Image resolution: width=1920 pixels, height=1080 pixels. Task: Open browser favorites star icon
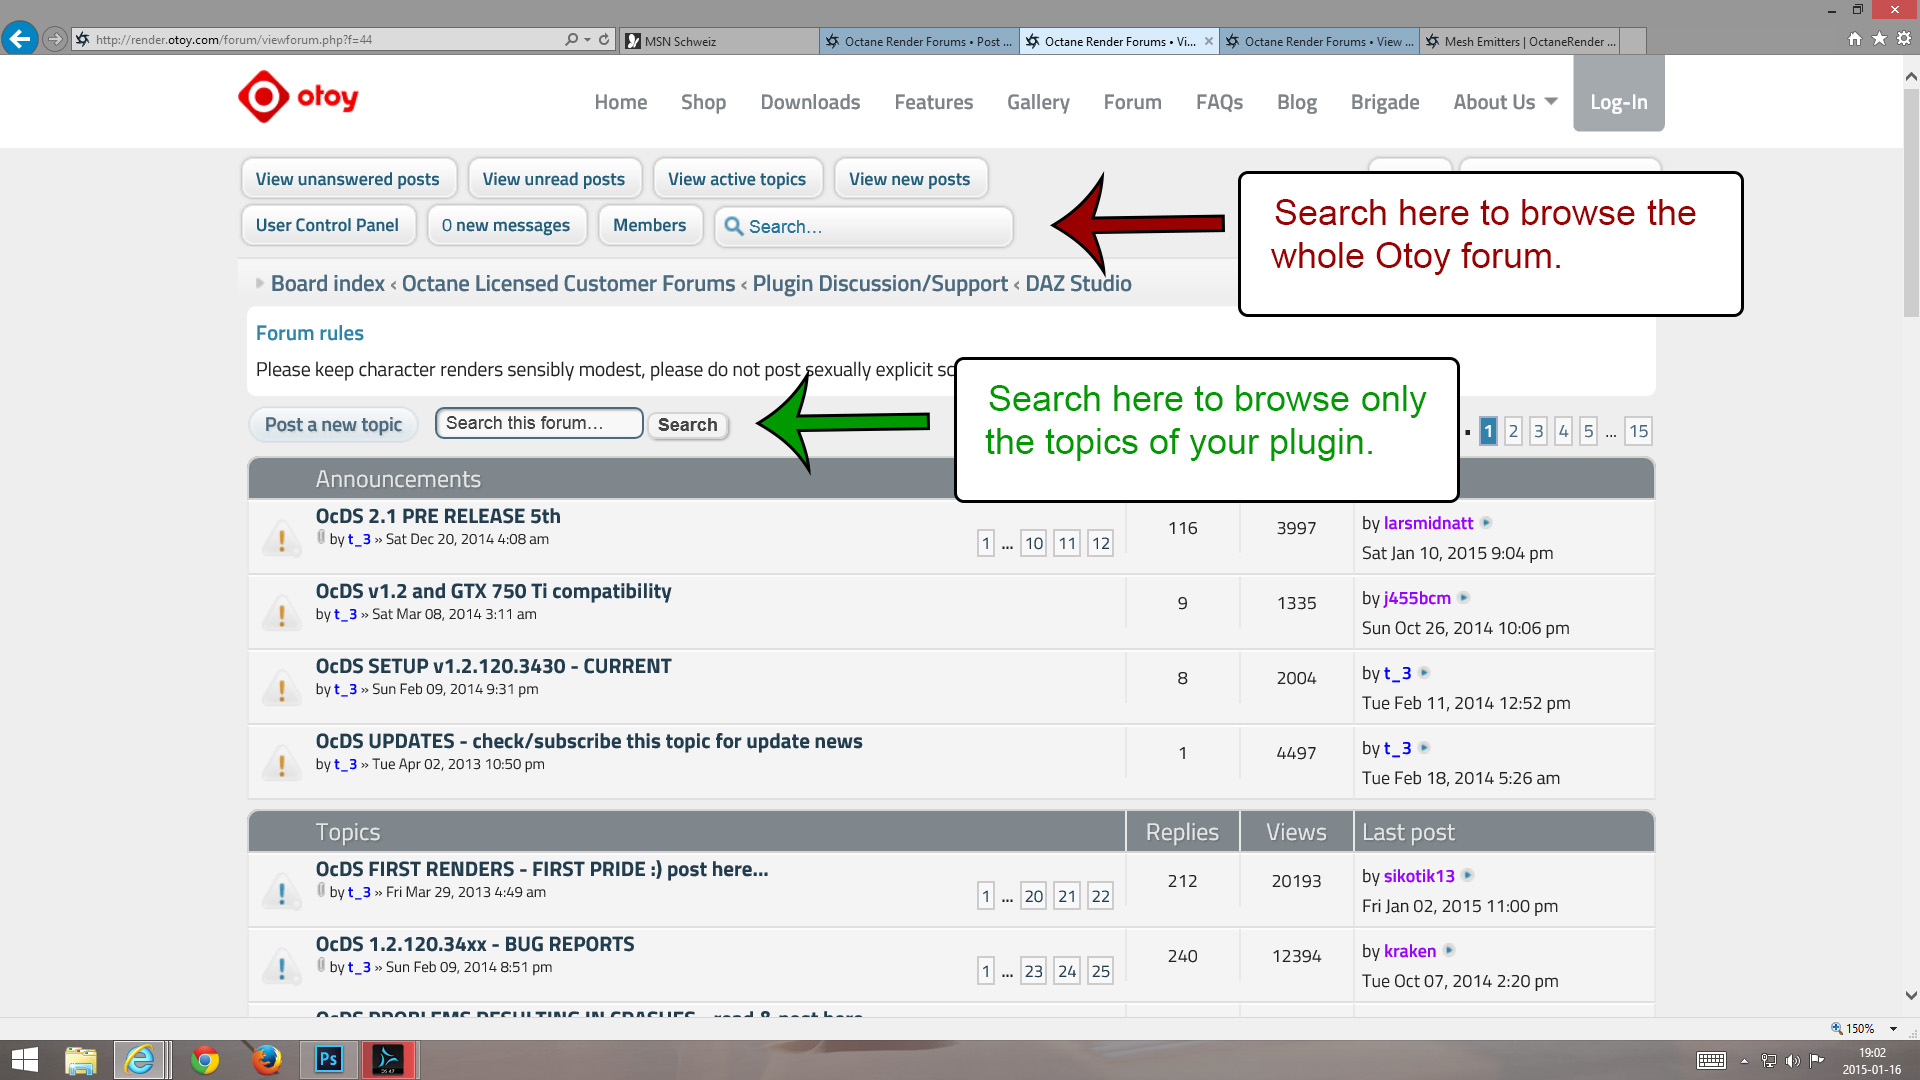point(1879,39)
